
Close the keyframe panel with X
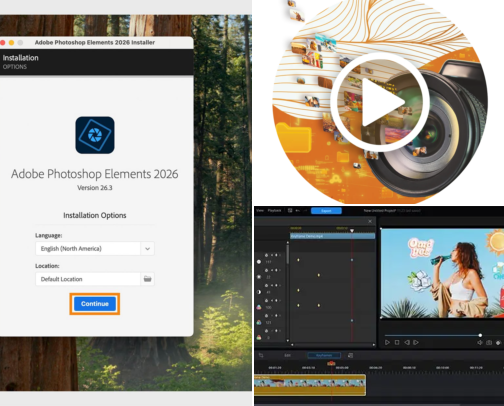(370, 221)
